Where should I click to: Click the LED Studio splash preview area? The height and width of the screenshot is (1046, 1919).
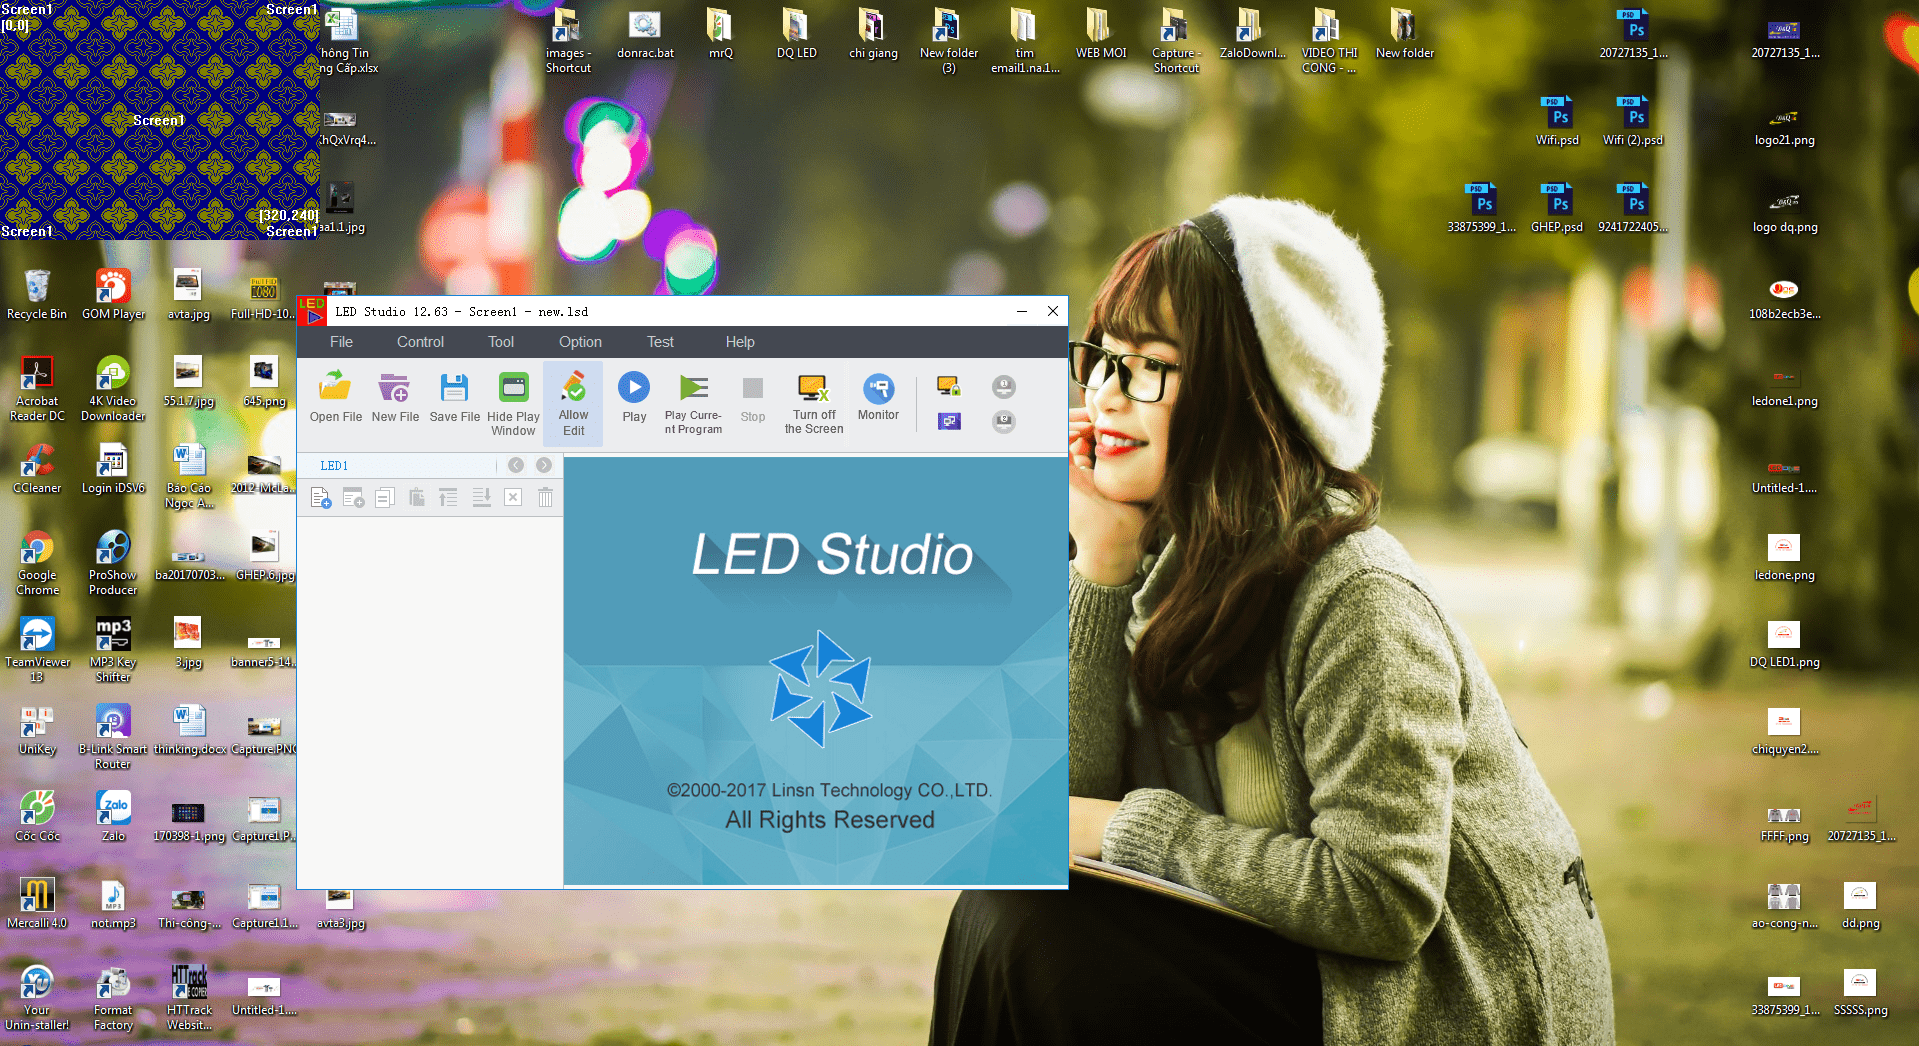(816, 670)
